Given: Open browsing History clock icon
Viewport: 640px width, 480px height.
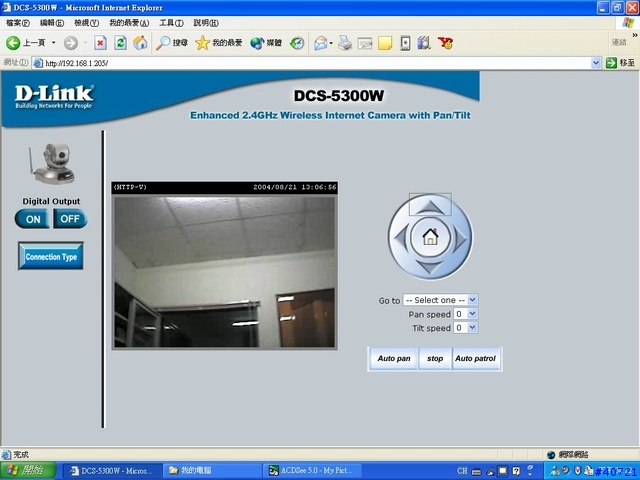Looking at the screenshot, I should click(x=297, y=42).
